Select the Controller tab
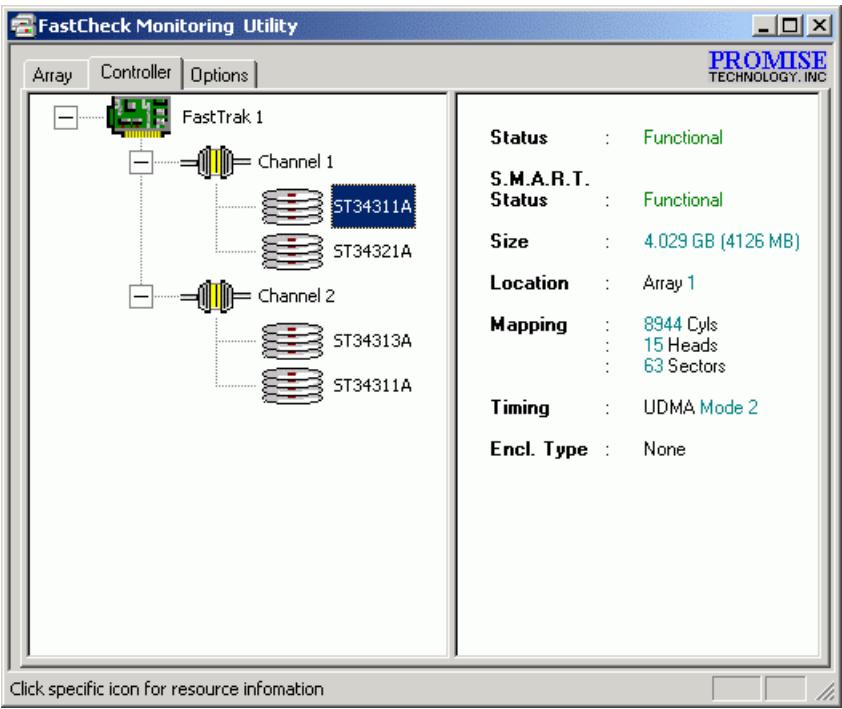Viewport: 842px width, 709px height. (x=136, y=72)
